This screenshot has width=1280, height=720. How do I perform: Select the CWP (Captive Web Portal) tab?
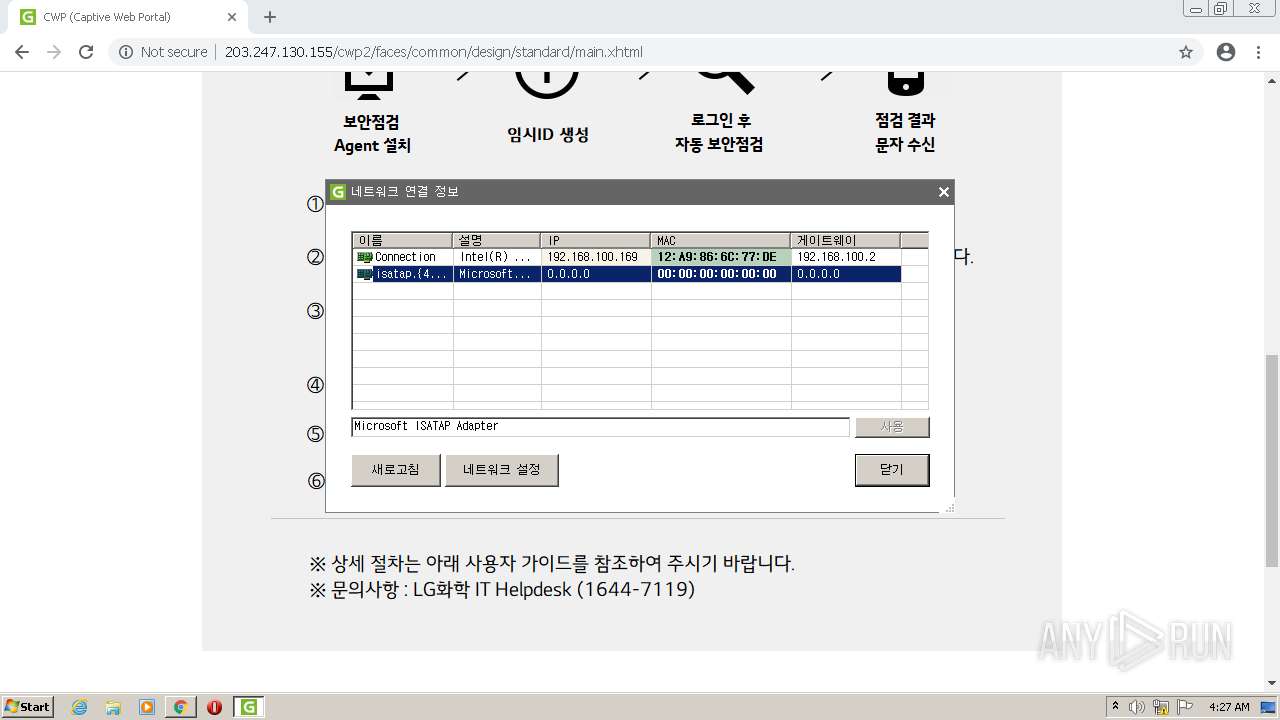127,17
